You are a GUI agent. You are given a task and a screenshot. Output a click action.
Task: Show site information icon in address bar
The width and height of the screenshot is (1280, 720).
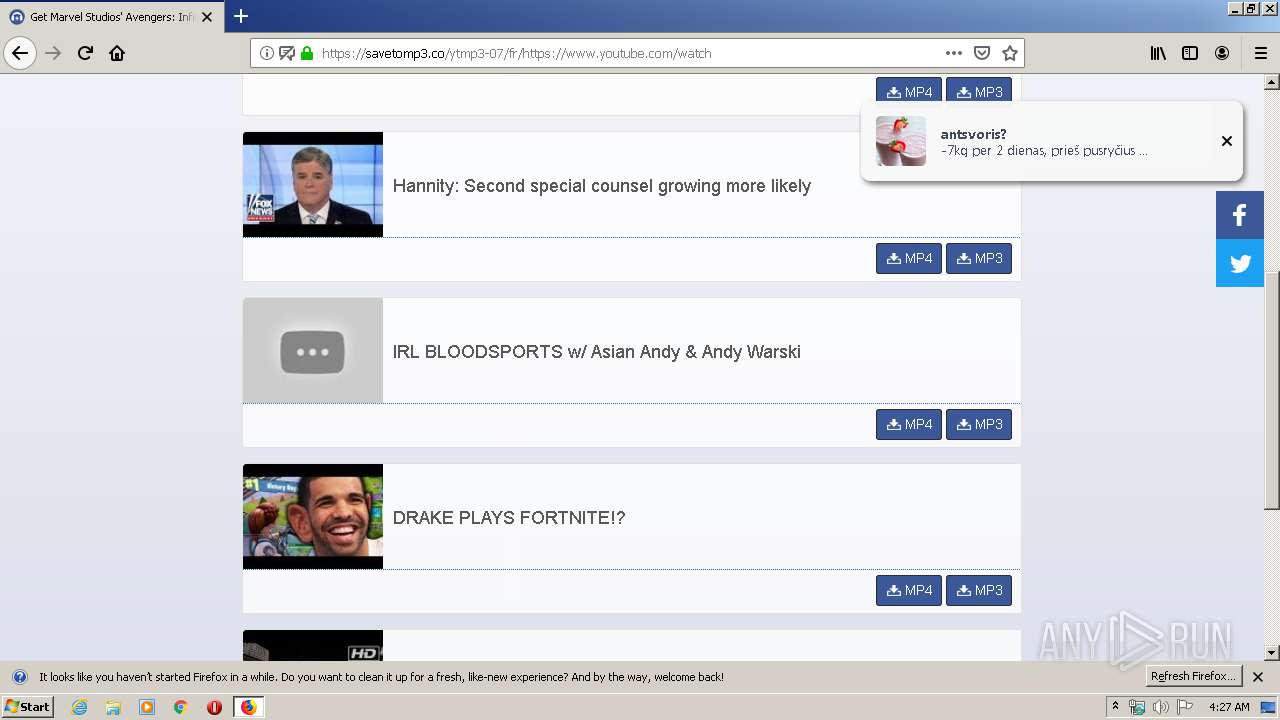click(267, 53)
